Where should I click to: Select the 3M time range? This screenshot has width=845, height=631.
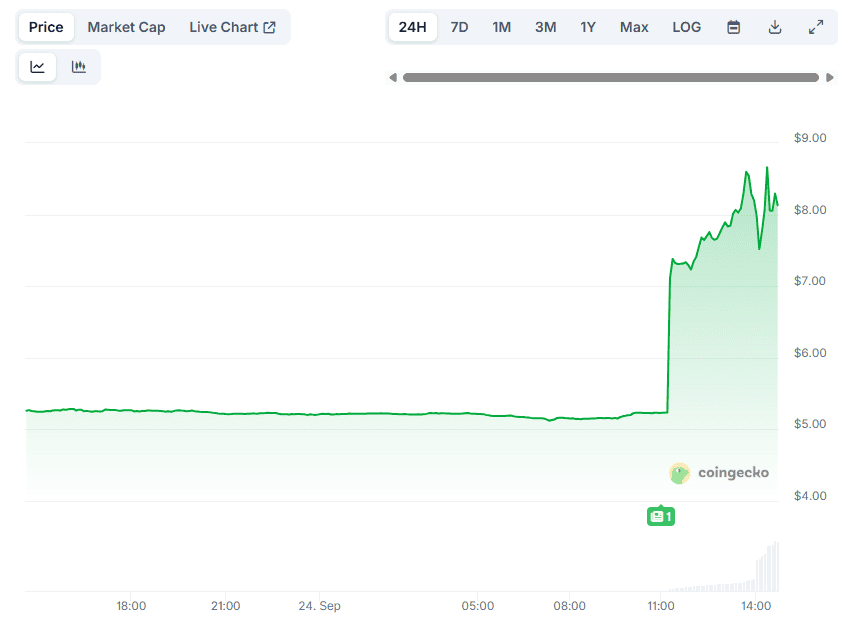pos(545,27)
